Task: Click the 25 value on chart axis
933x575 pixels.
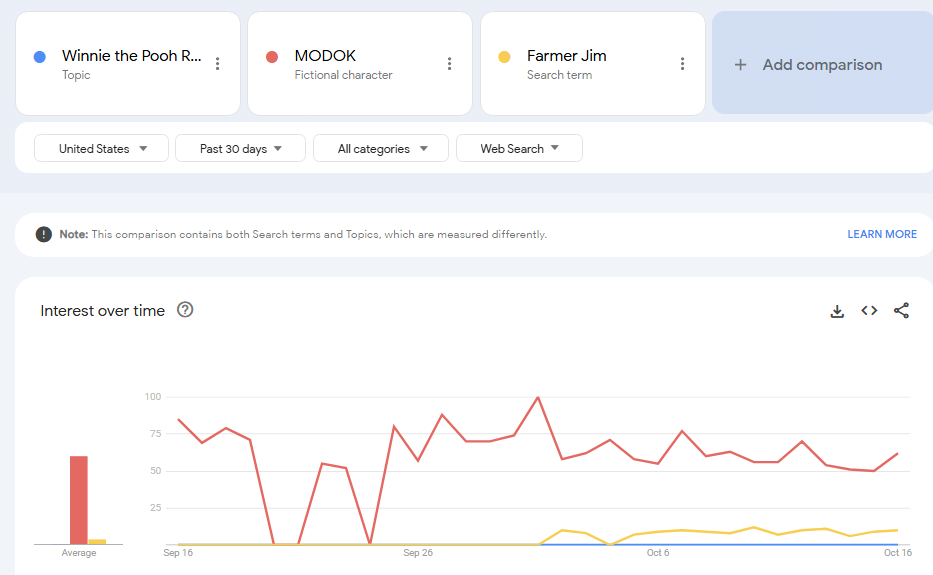Action: pyautogui.click(x=155, y=508)
